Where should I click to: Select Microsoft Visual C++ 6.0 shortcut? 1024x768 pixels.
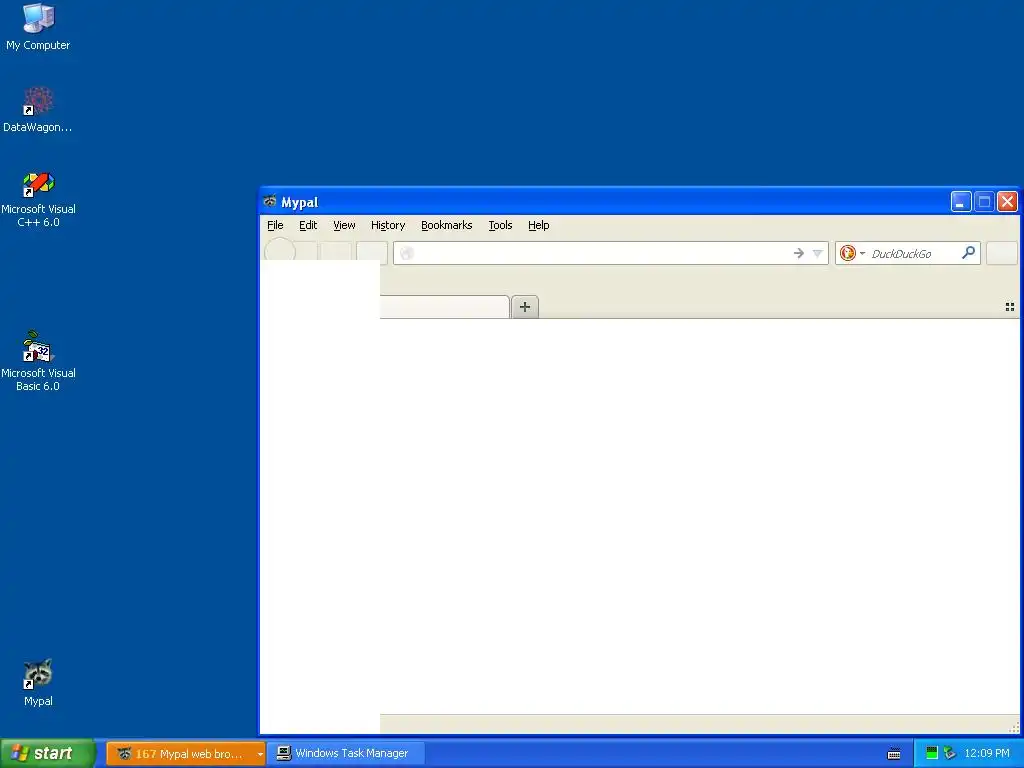click(38, 199)
